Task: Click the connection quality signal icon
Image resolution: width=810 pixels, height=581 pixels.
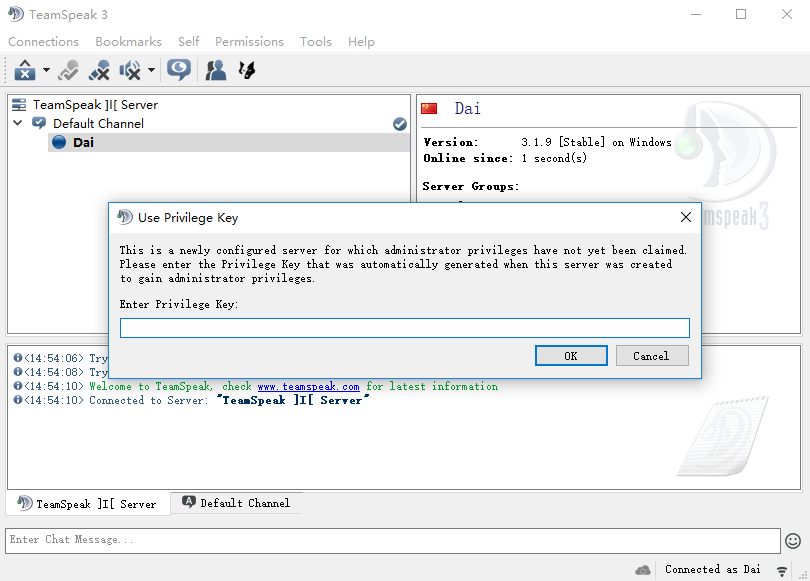Action: [781, 570]
